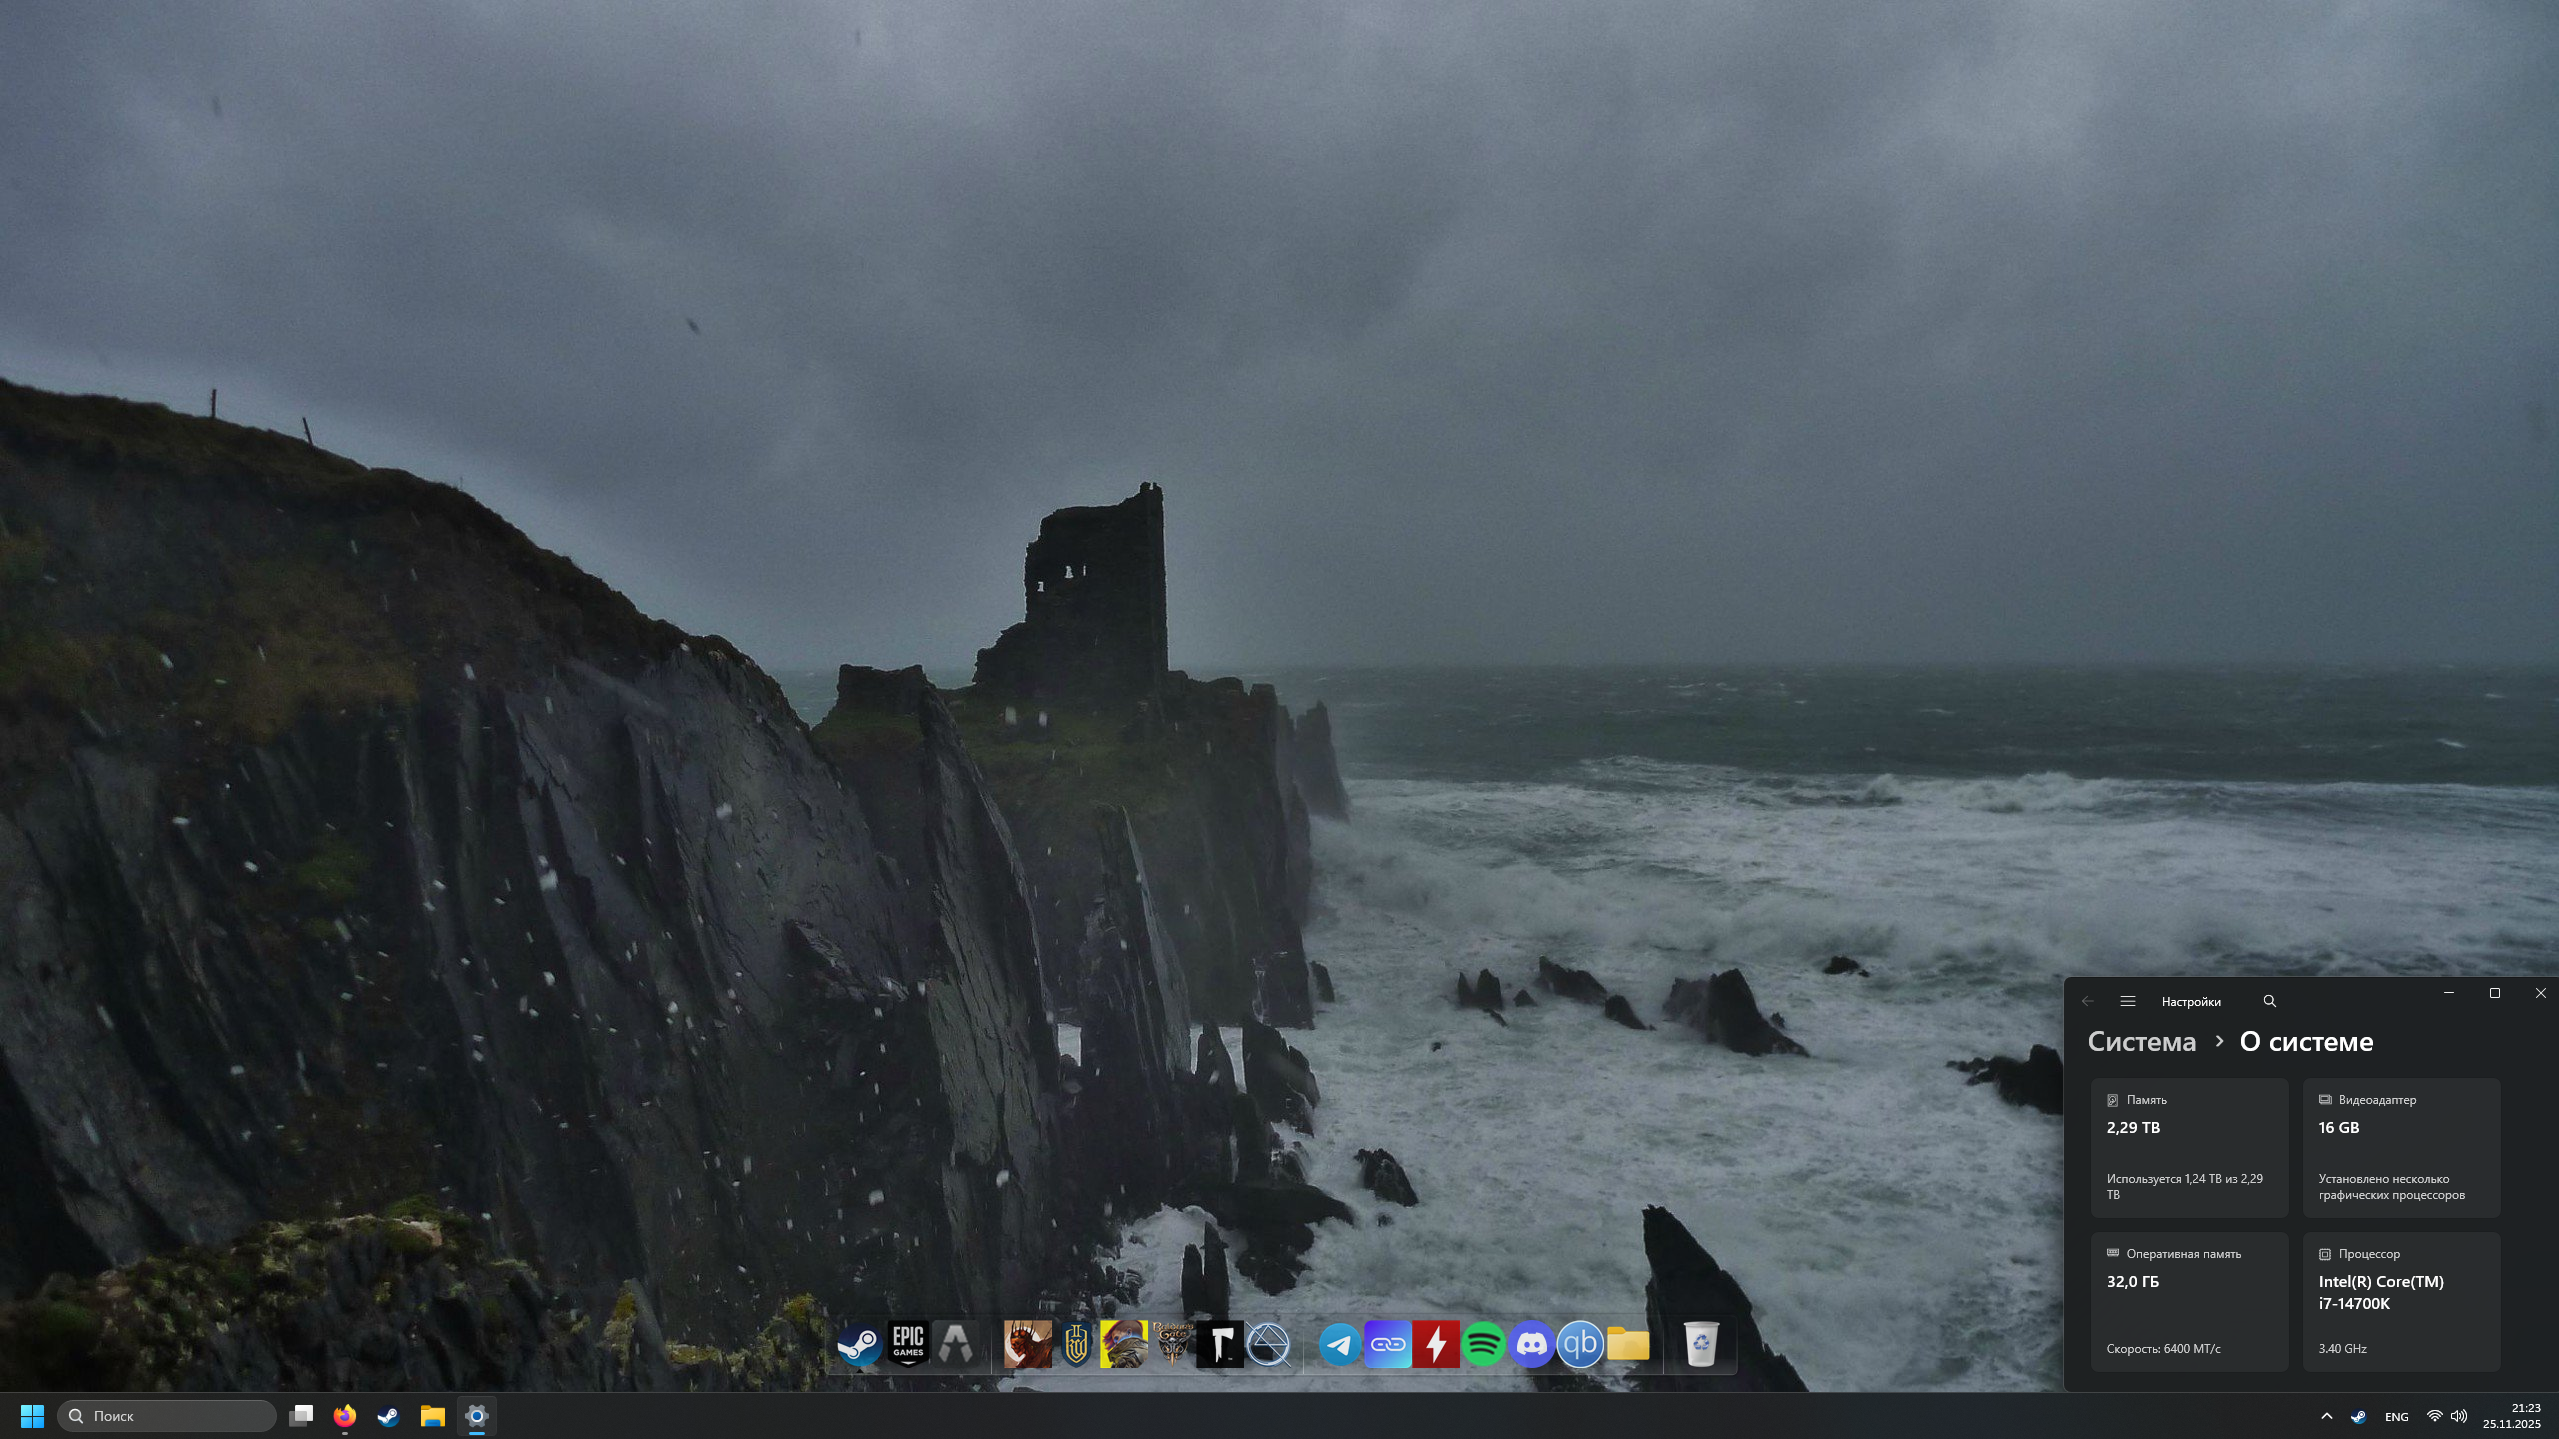Image resolution: width=2559 pixels, height=1439 pixels.
Task: Open the Recycle Bin in the dock
Action: [1700, 1344]
